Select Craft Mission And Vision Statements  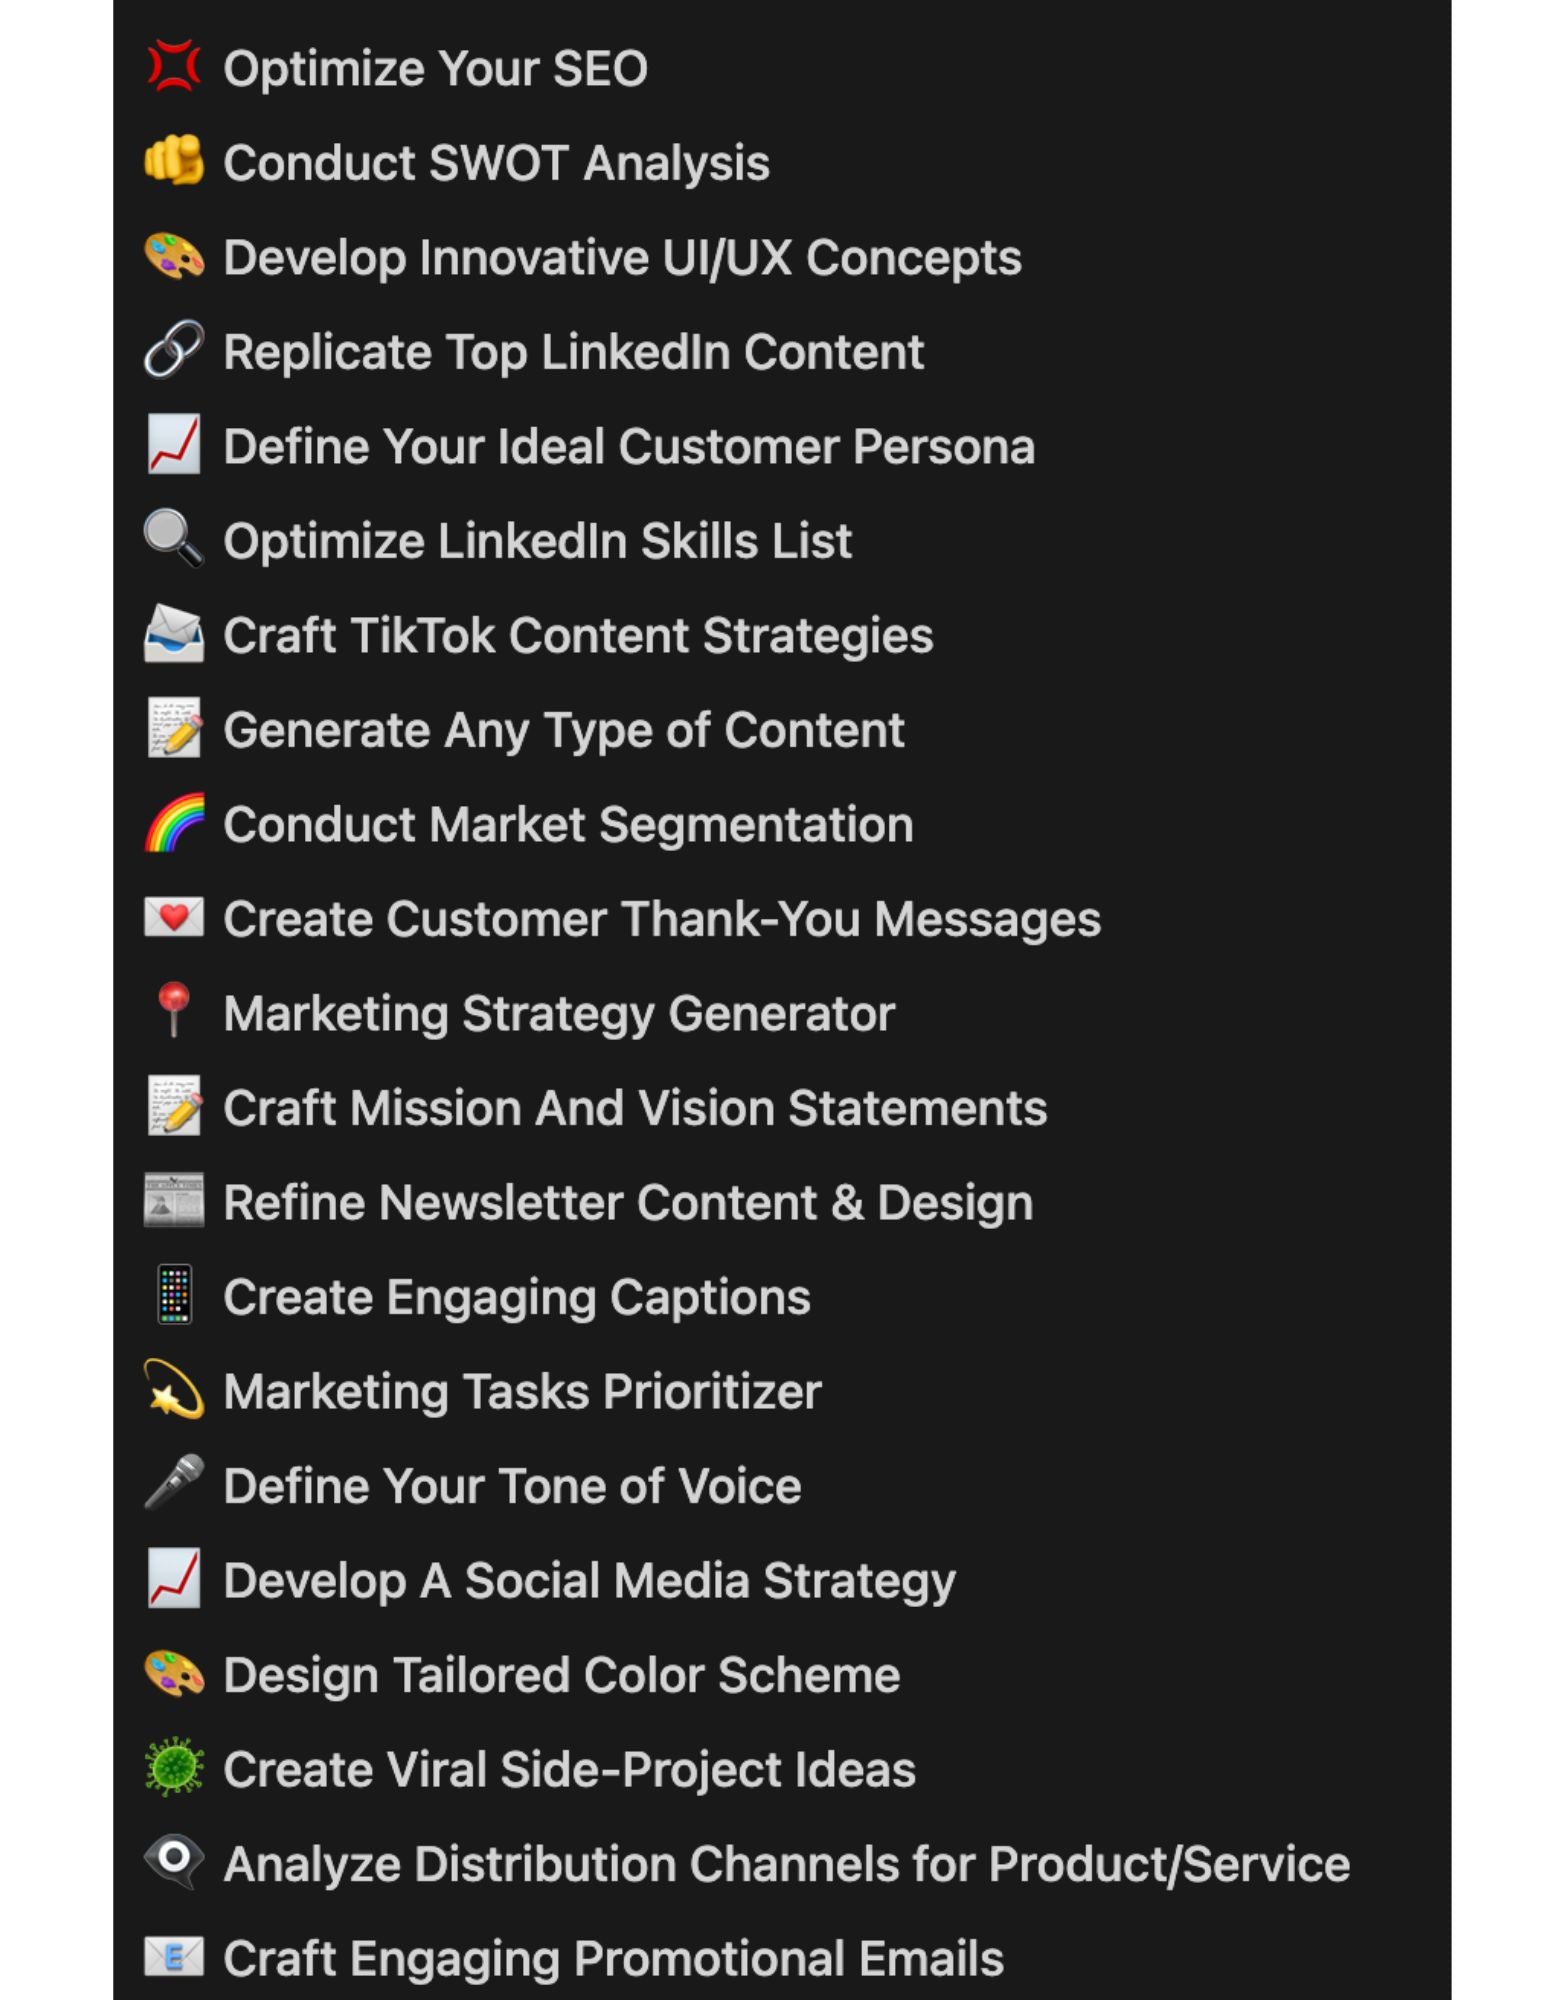pos(635,1107)
